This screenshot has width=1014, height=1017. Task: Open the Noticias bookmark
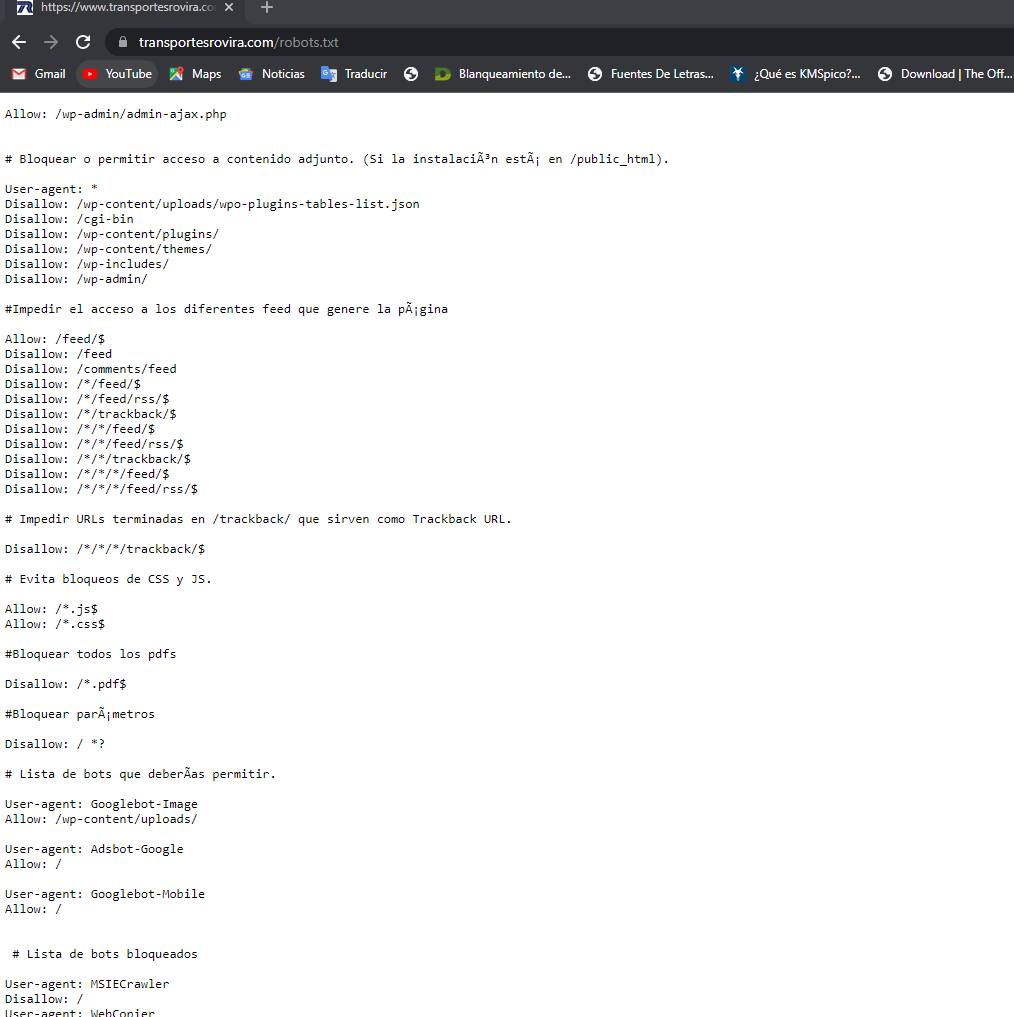[272, 74]
